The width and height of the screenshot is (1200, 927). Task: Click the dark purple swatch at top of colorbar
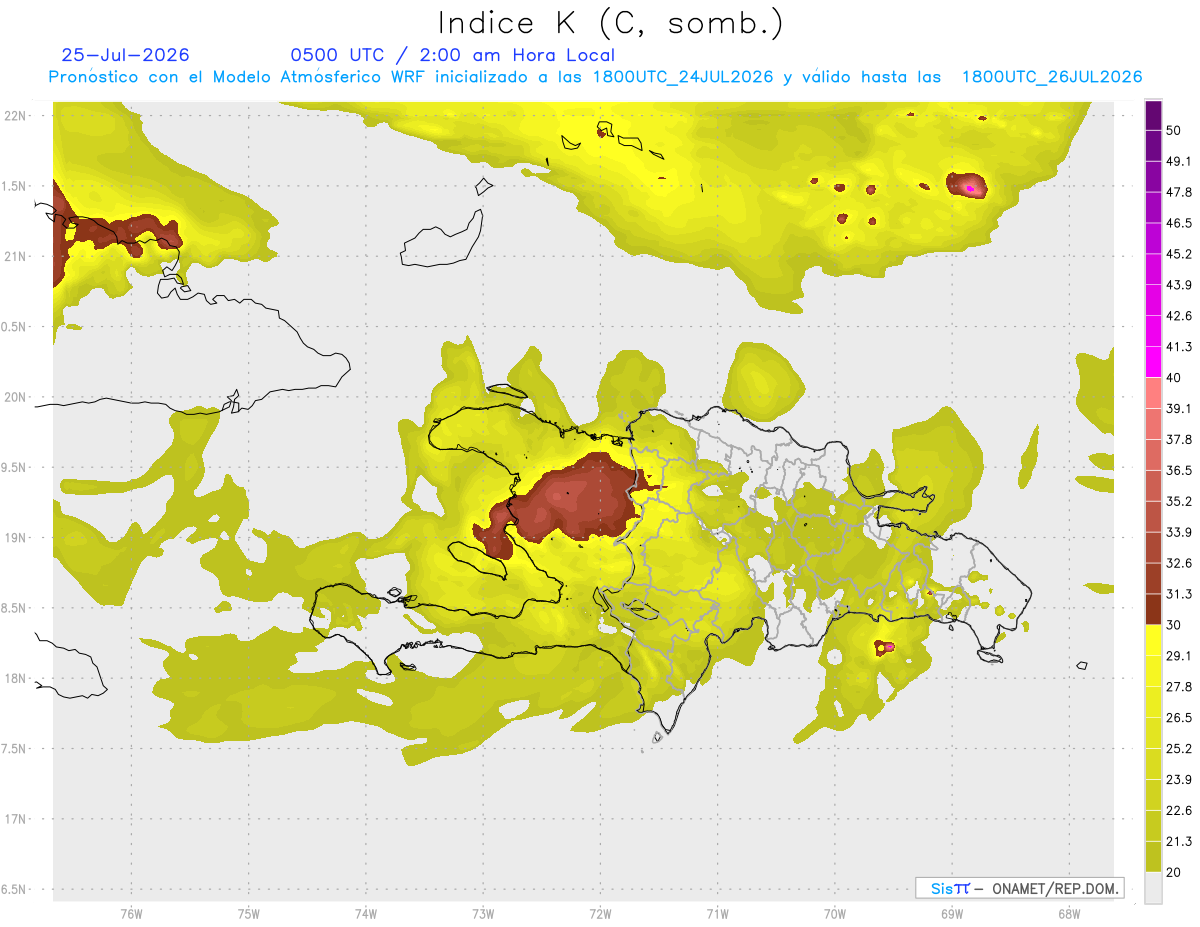tap(1153, 115)
